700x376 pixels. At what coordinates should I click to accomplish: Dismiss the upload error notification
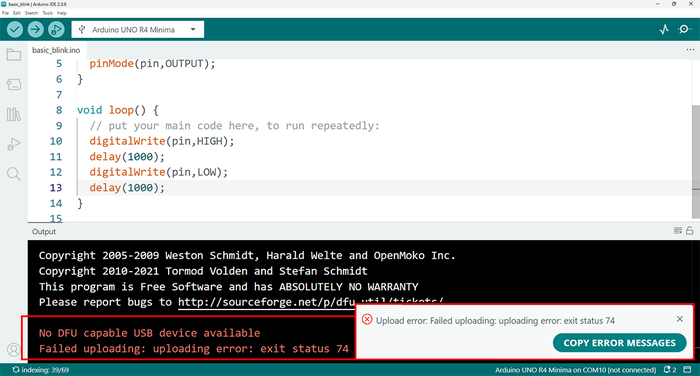click(679, 319)
